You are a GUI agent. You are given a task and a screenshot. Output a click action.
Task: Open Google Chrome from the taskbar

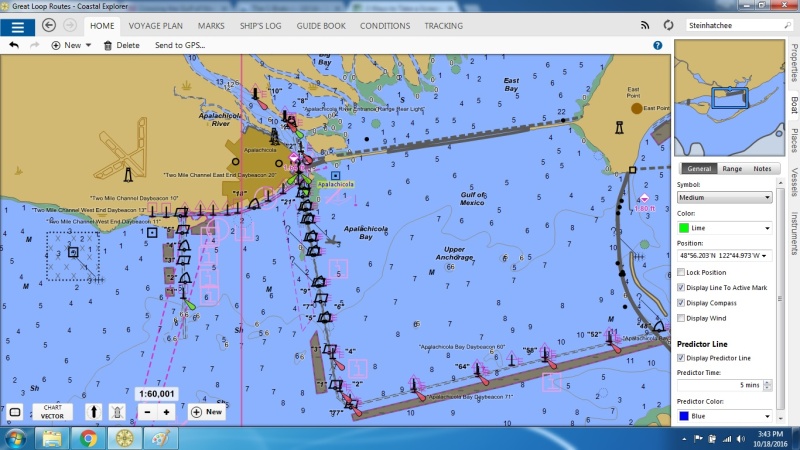click(88, 438)
